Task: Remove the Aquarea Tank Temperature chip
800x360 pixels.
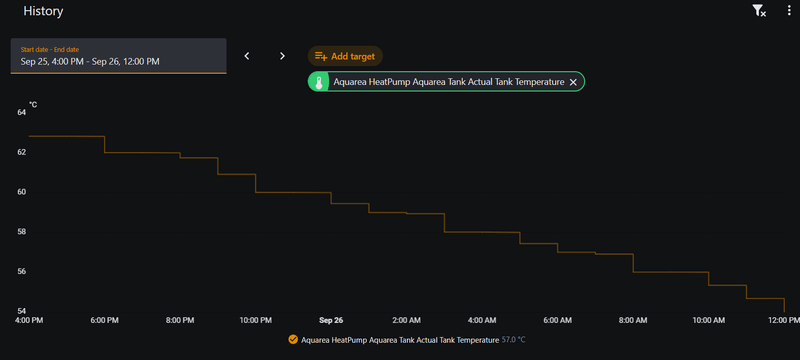Action: (573, 82)
